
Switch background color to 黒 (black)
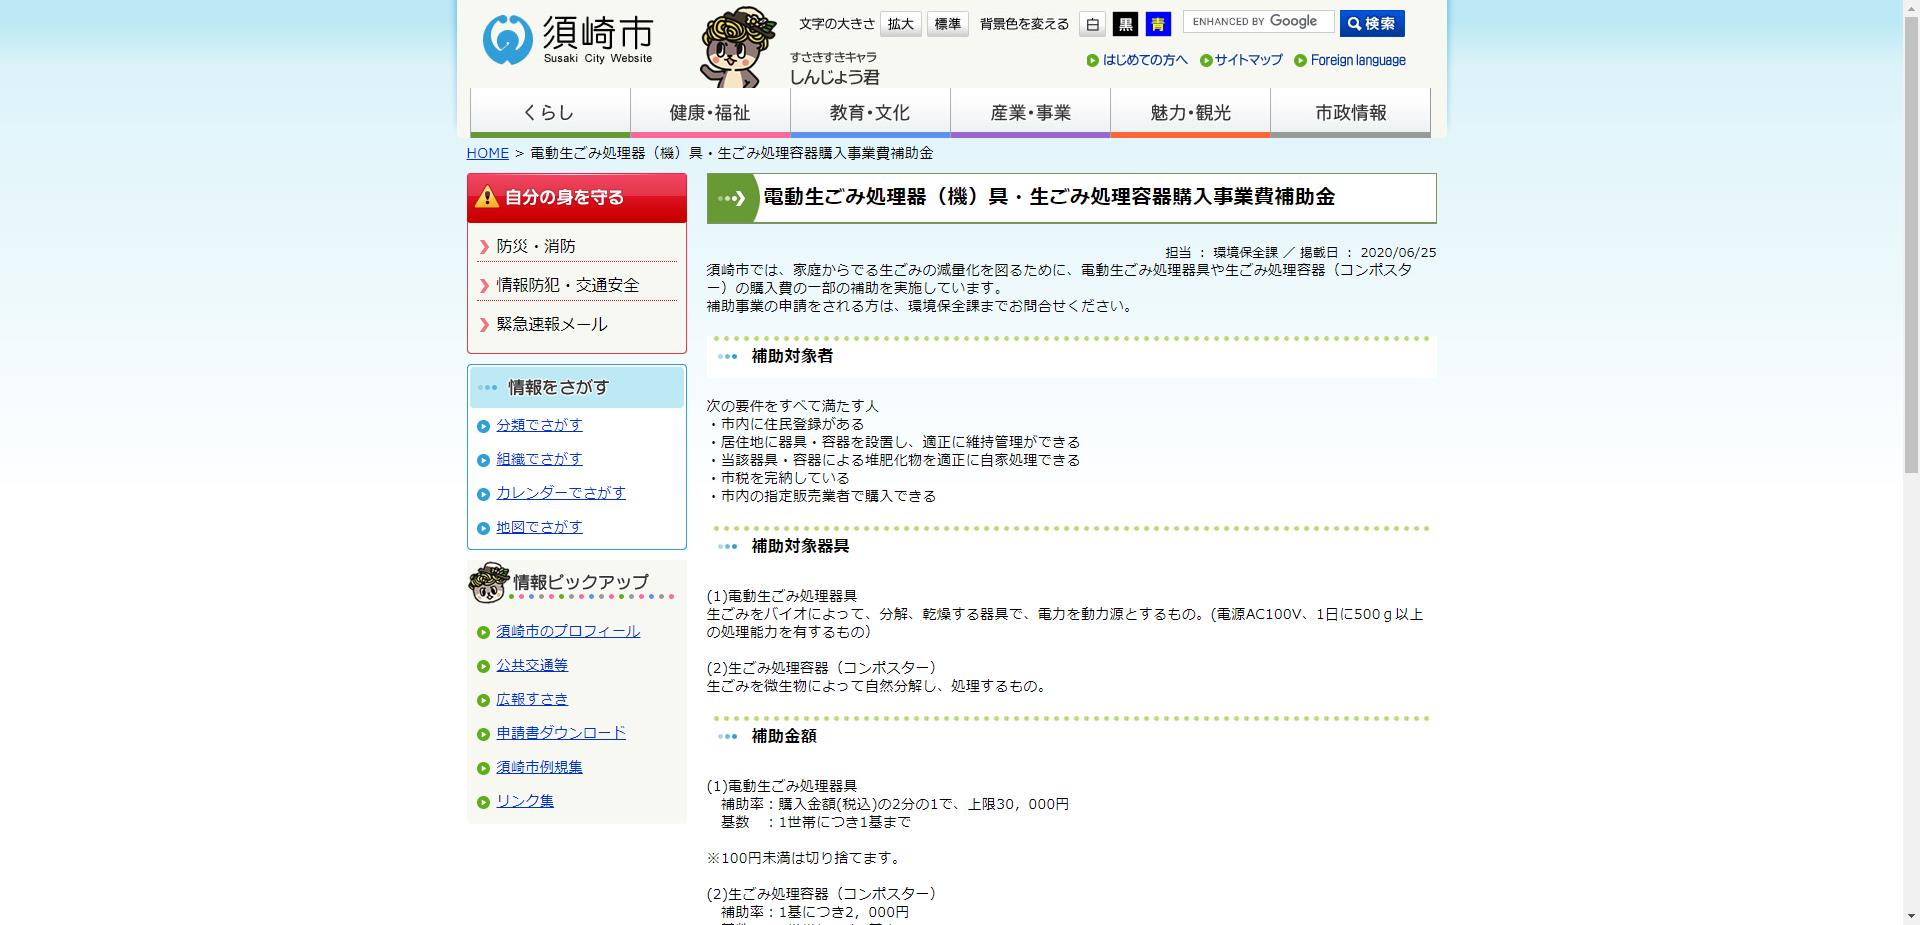pyautogui.click(x=1125, y=24)
